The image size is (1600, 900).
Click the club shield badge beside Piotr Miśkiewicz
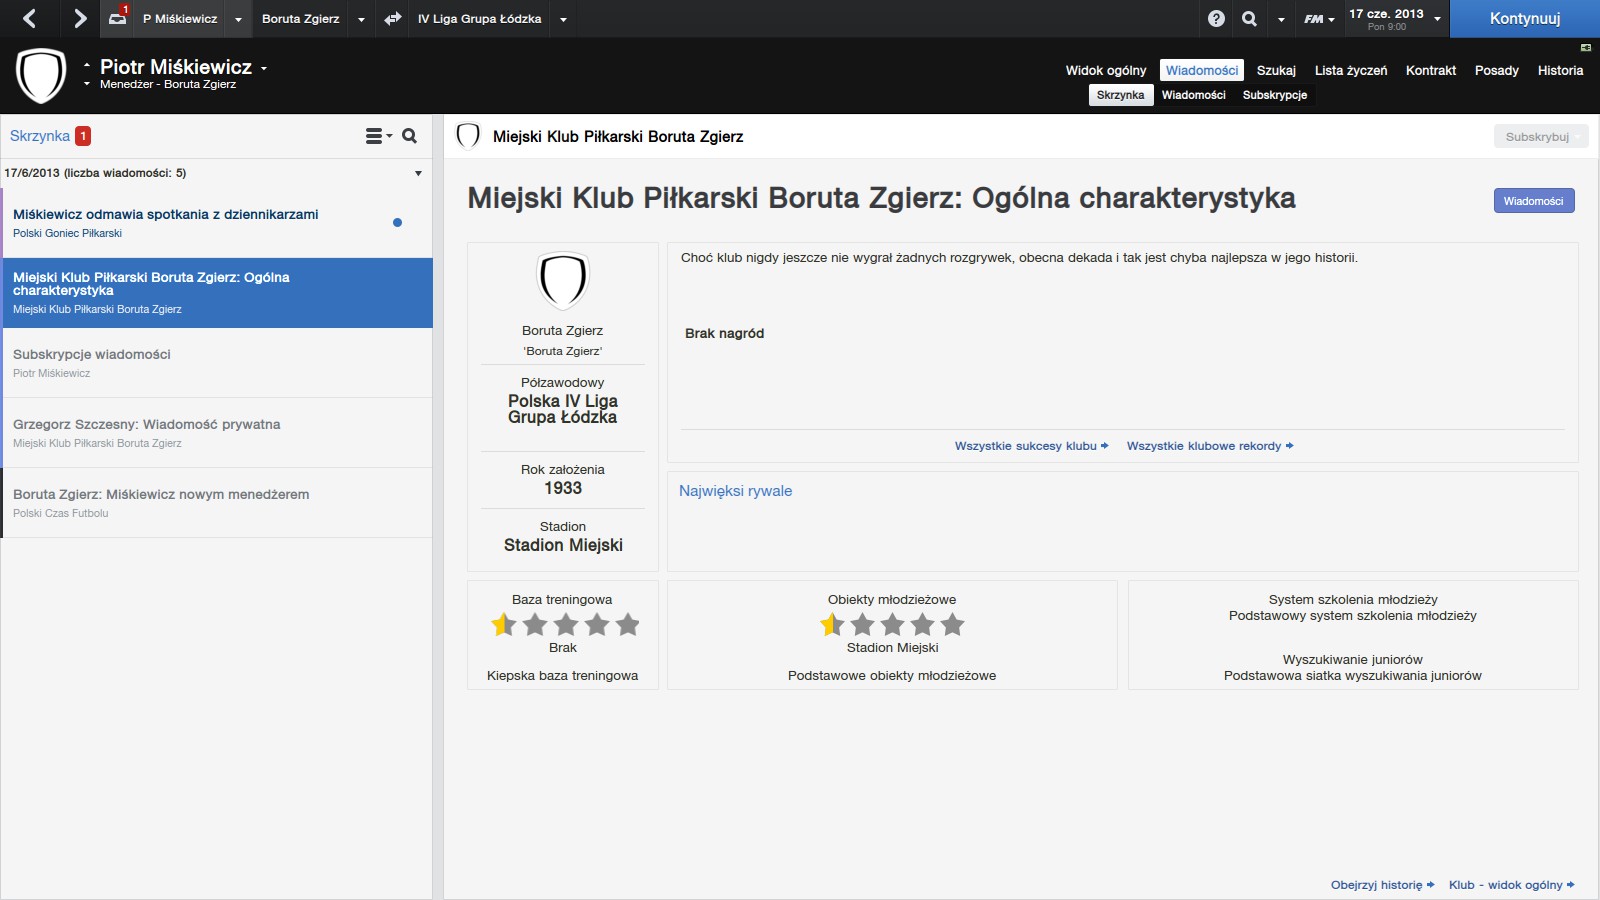coord(41,75)
